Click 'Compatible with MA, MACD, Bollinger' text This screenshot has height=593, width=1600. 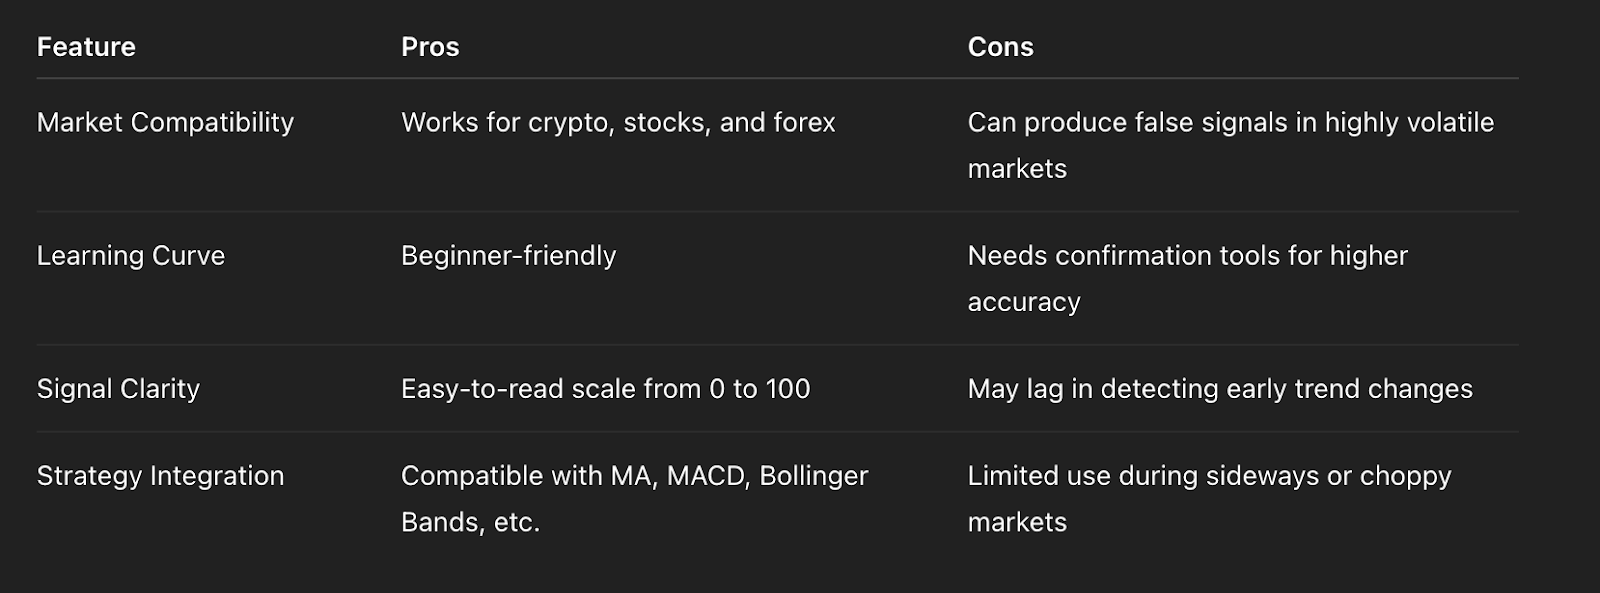click(x=634, y=476)
